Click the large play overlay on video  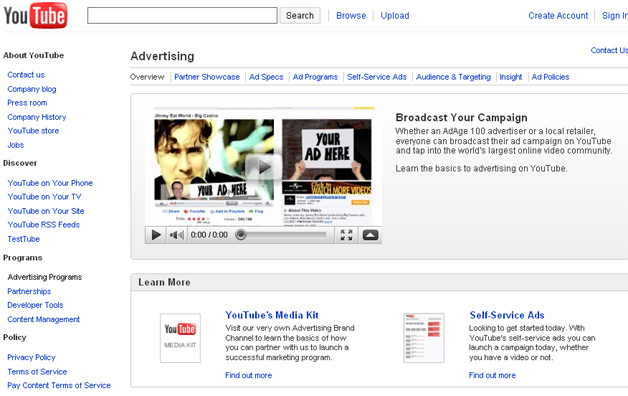263,167
